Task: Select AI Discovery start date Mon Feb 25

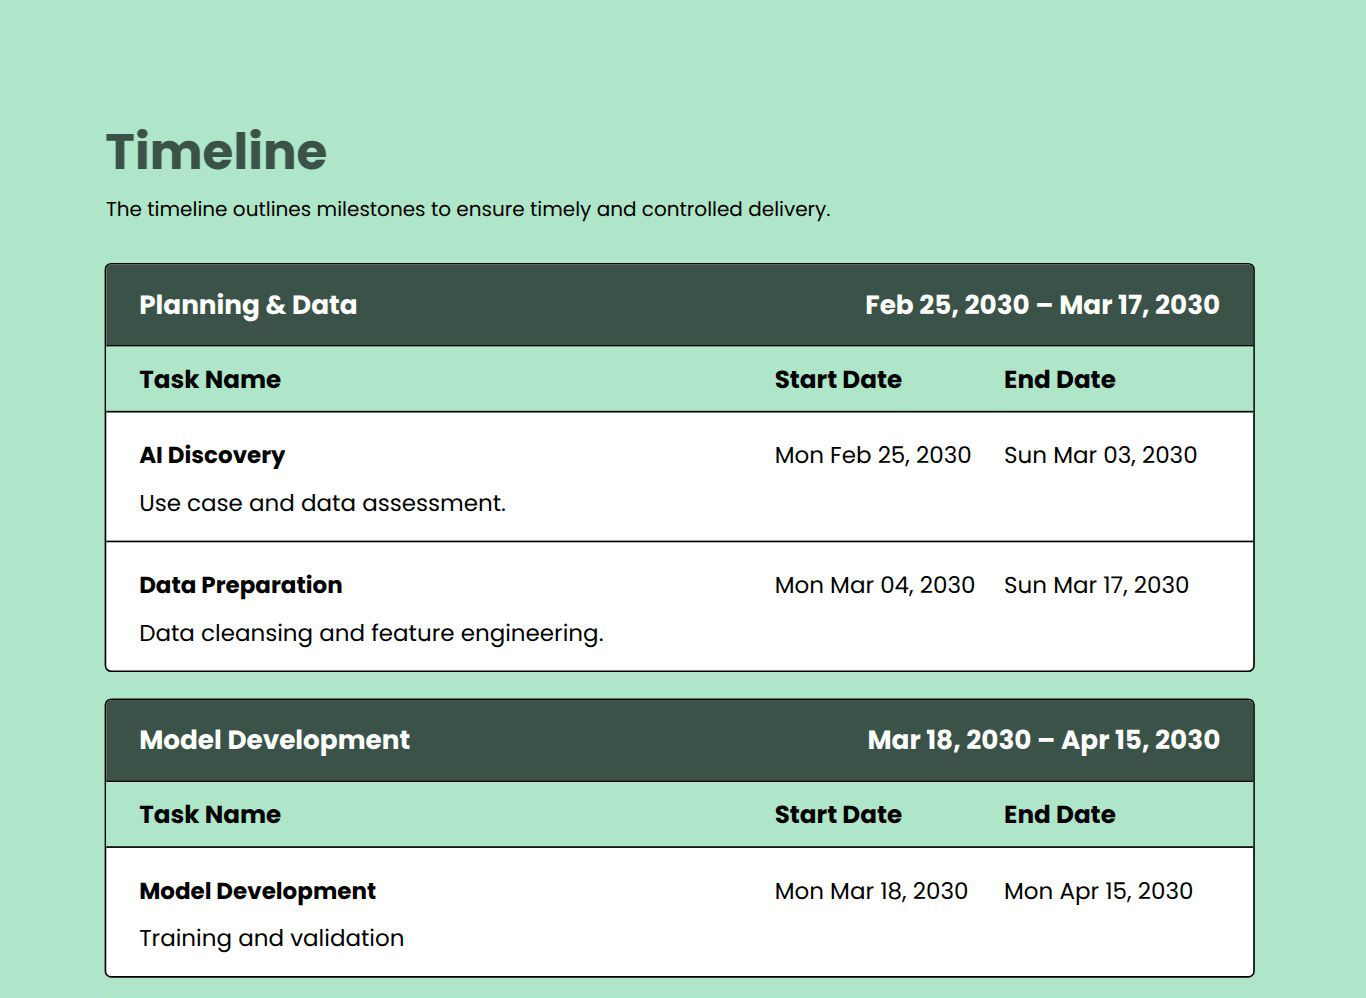Action: point(872,455)
